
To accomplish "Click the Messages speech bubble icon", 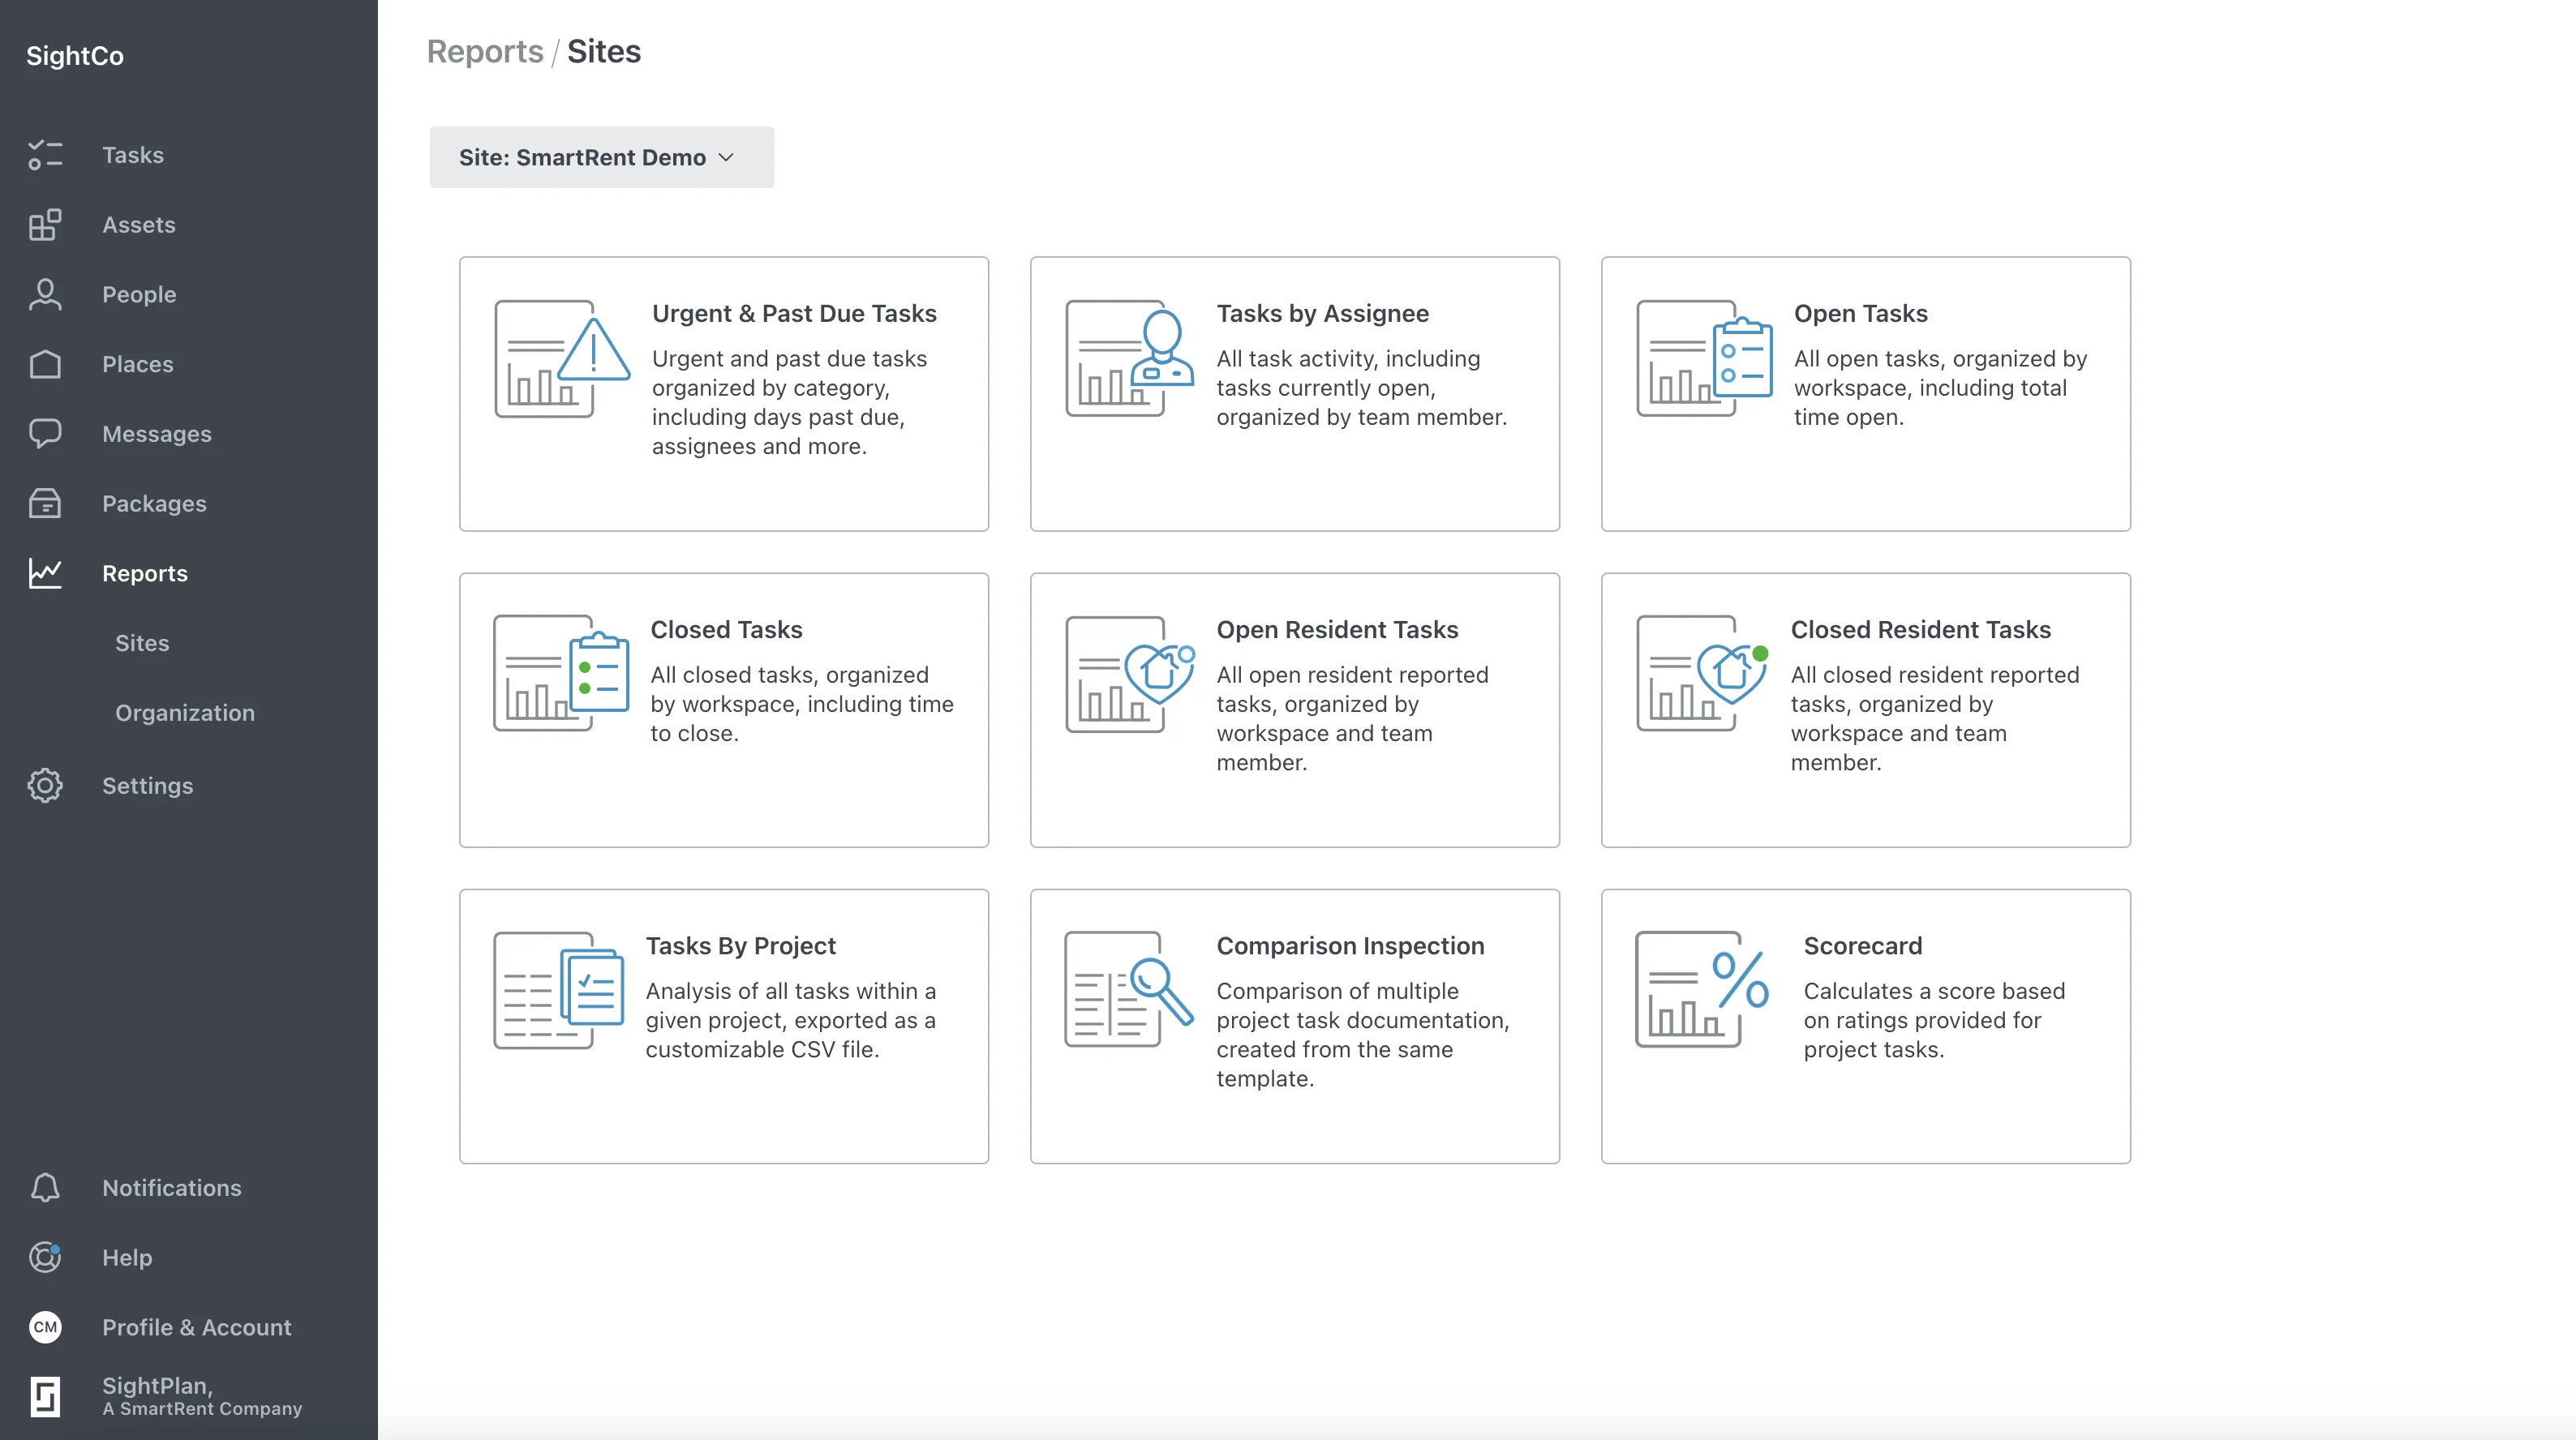I will (x=45, y=434).
